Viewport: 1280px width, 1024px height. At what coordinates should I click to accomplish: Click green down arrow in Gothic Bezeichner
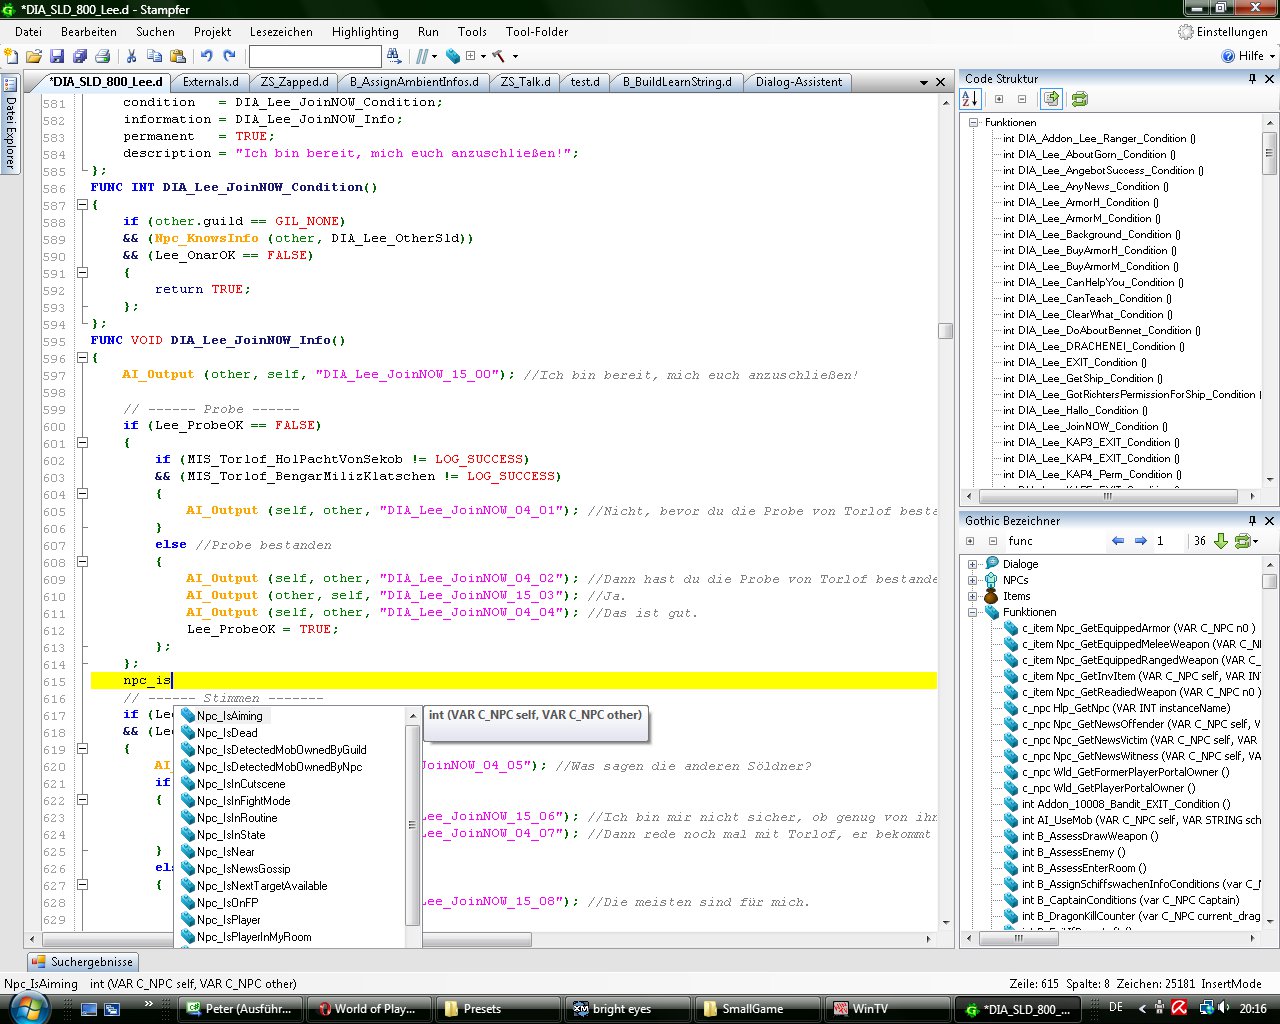click(1221, 541)
